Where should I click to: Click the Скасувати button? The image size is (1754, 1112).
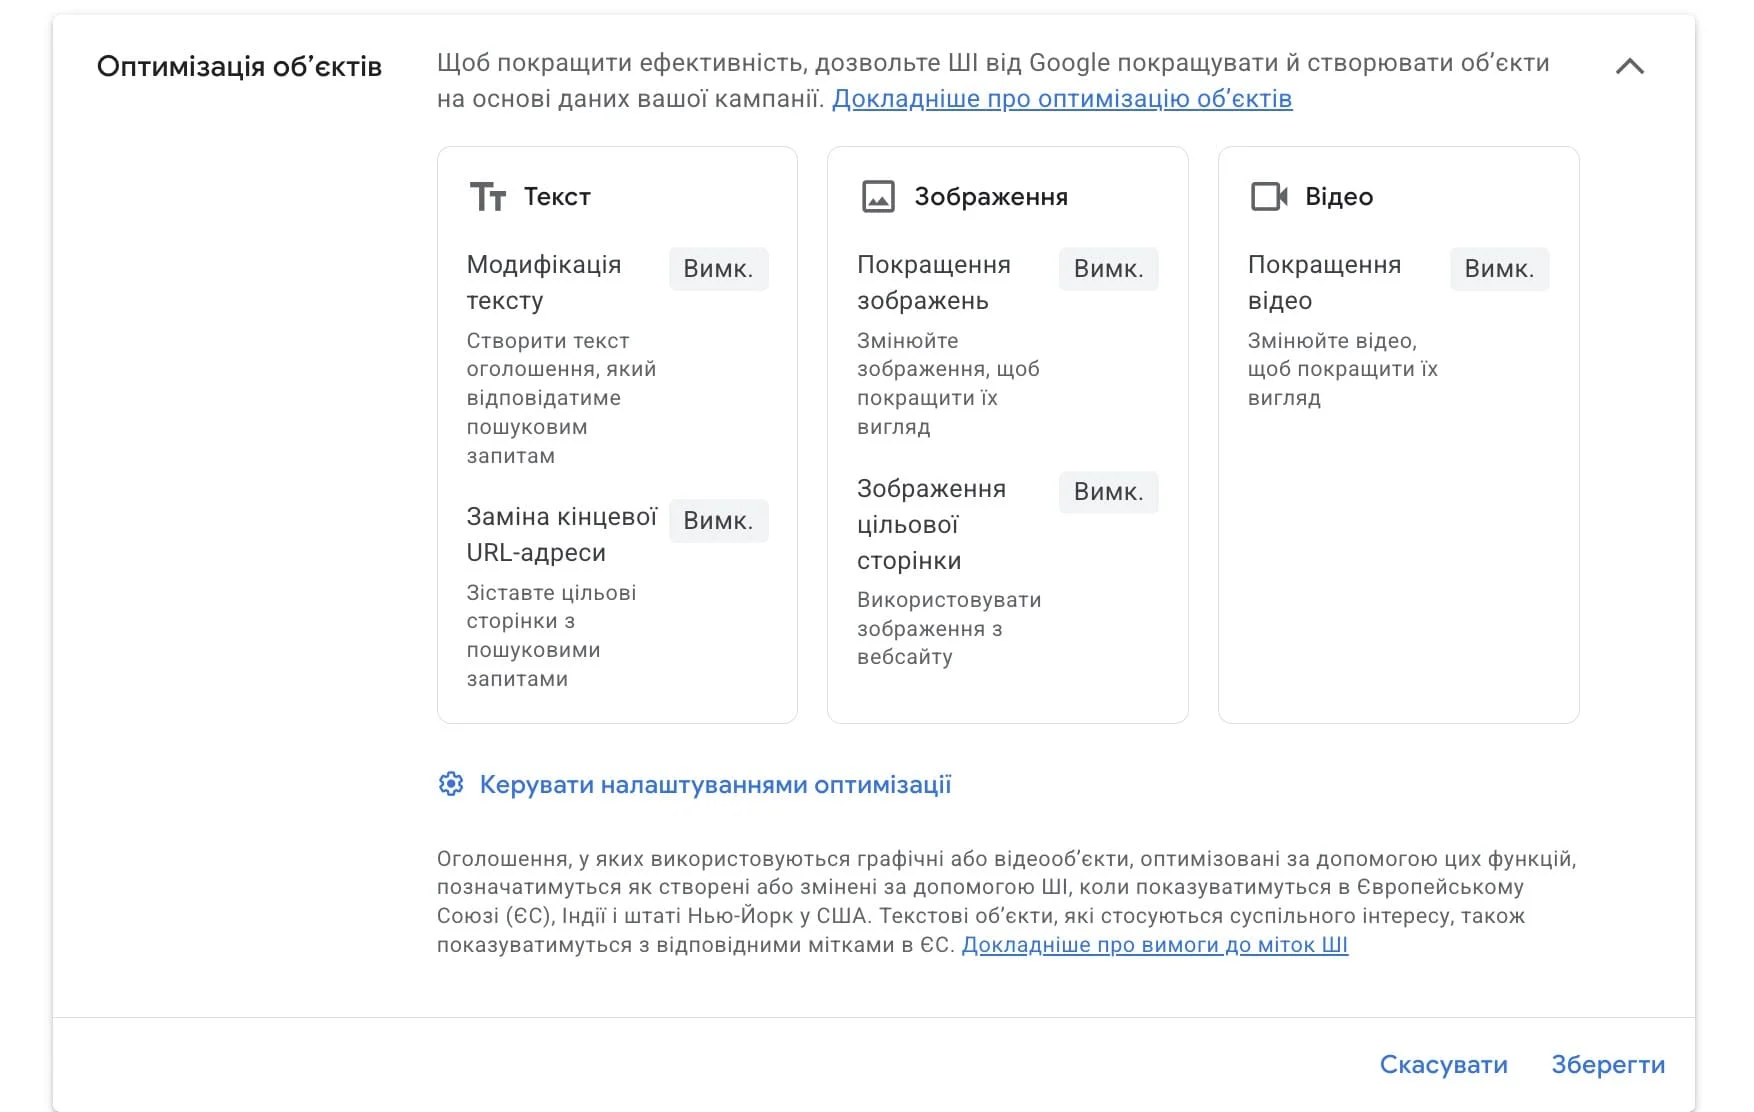click(1443, 1065)
